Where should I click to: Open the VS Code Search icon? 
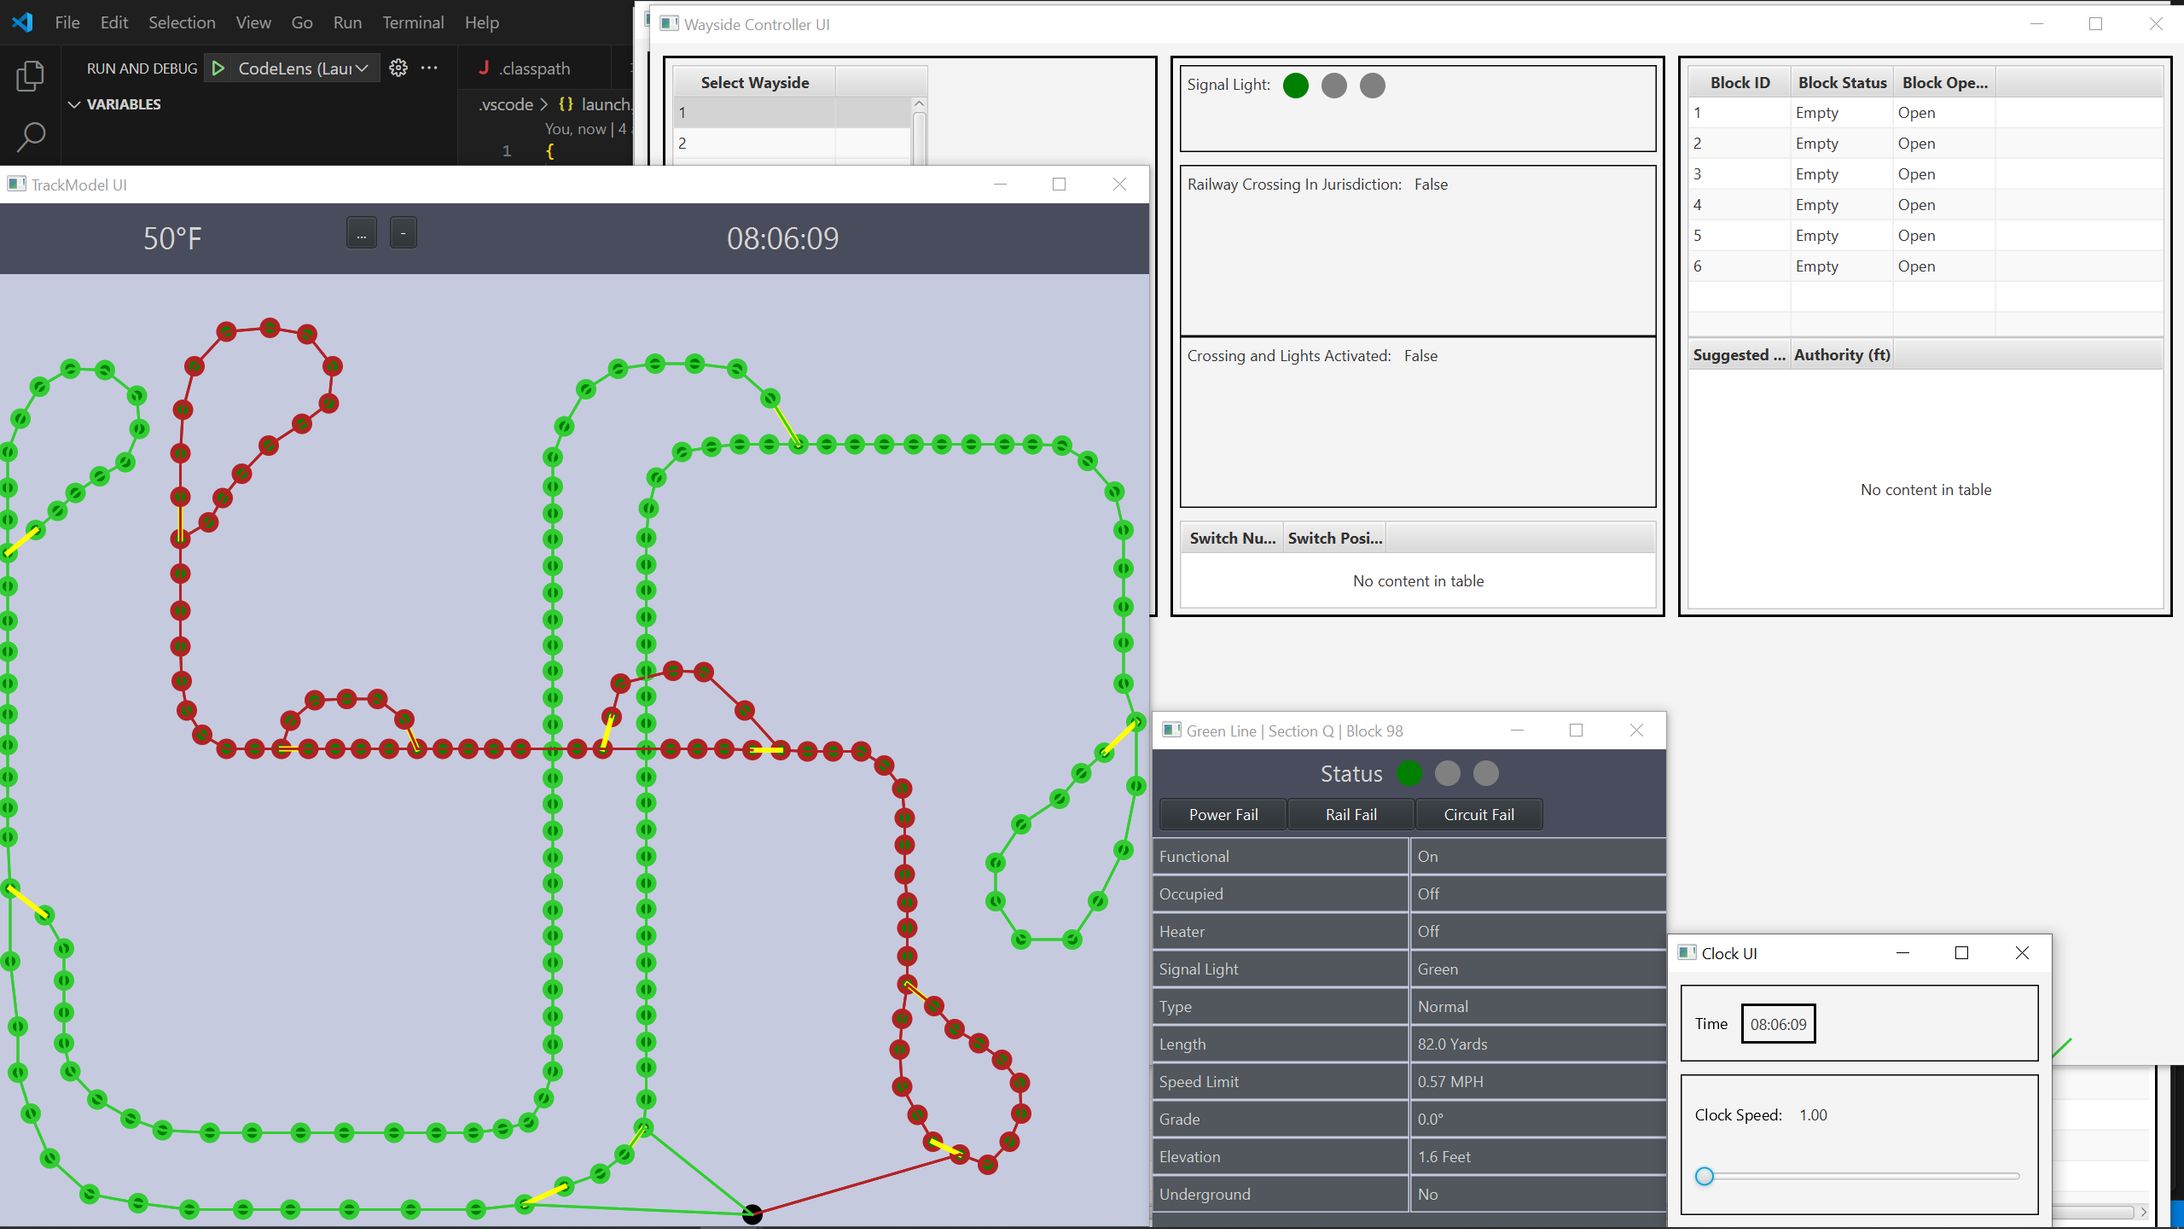30,137
